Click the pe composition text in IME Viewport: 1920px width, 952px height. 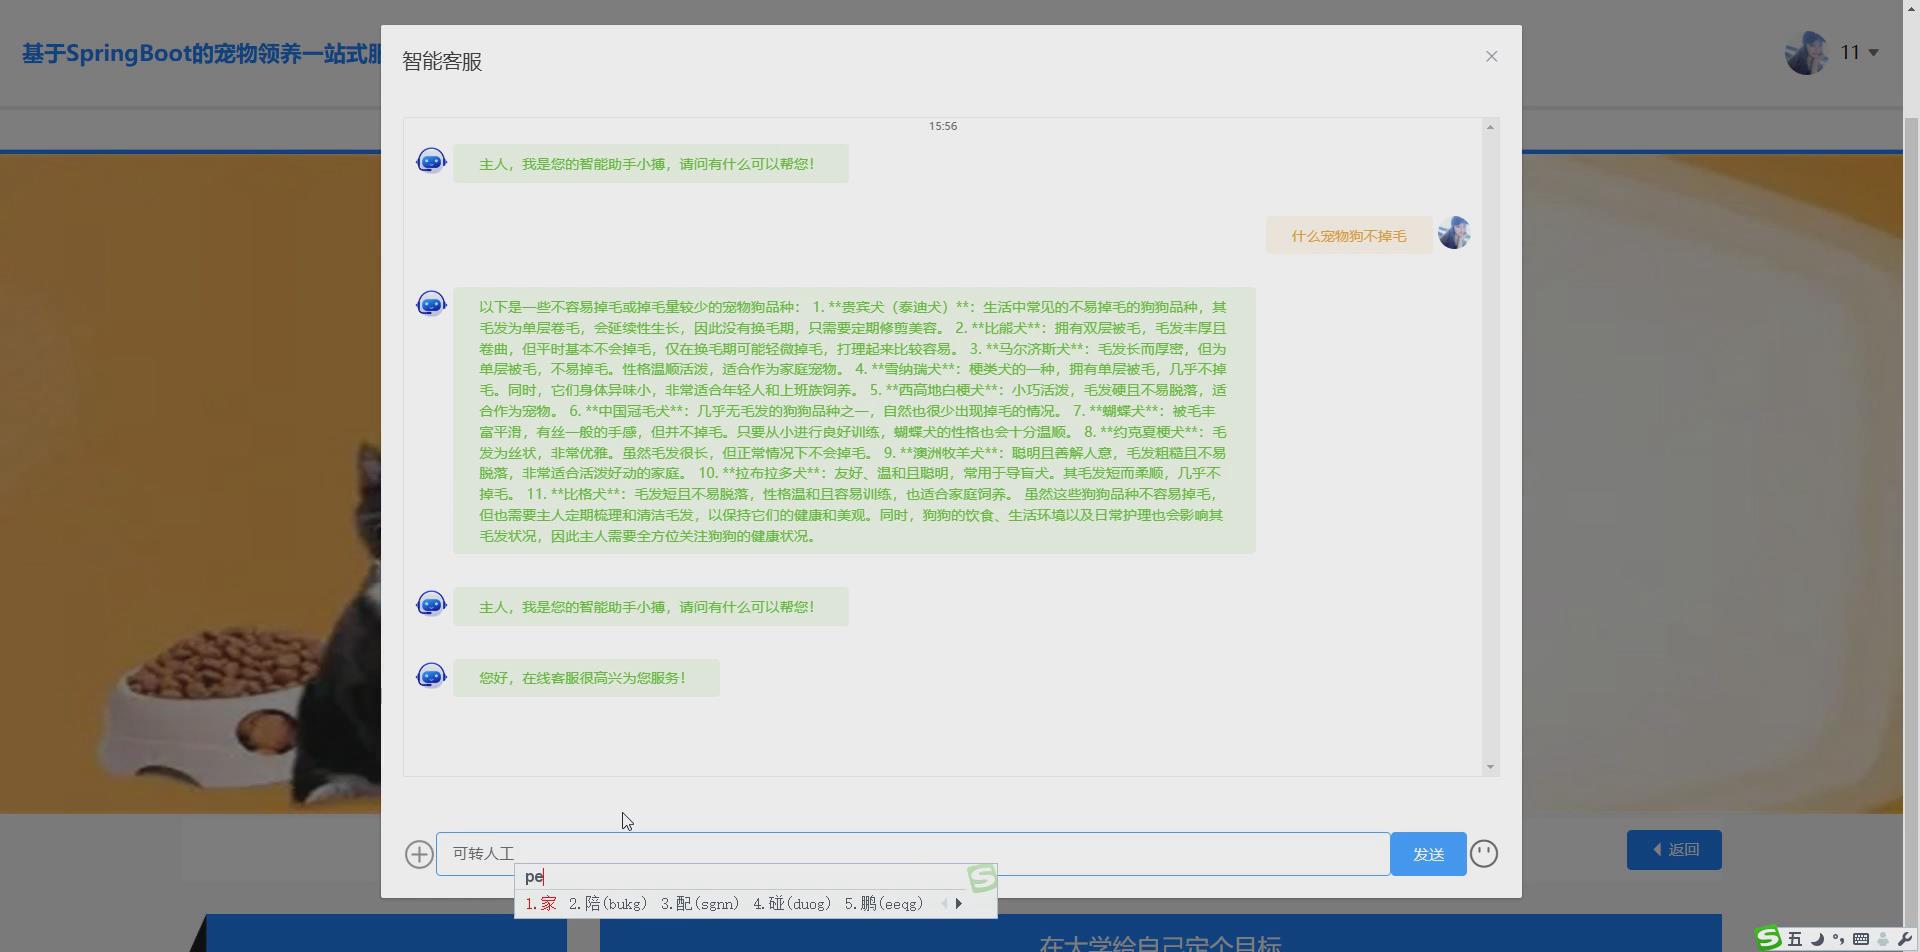click(533, 877)
